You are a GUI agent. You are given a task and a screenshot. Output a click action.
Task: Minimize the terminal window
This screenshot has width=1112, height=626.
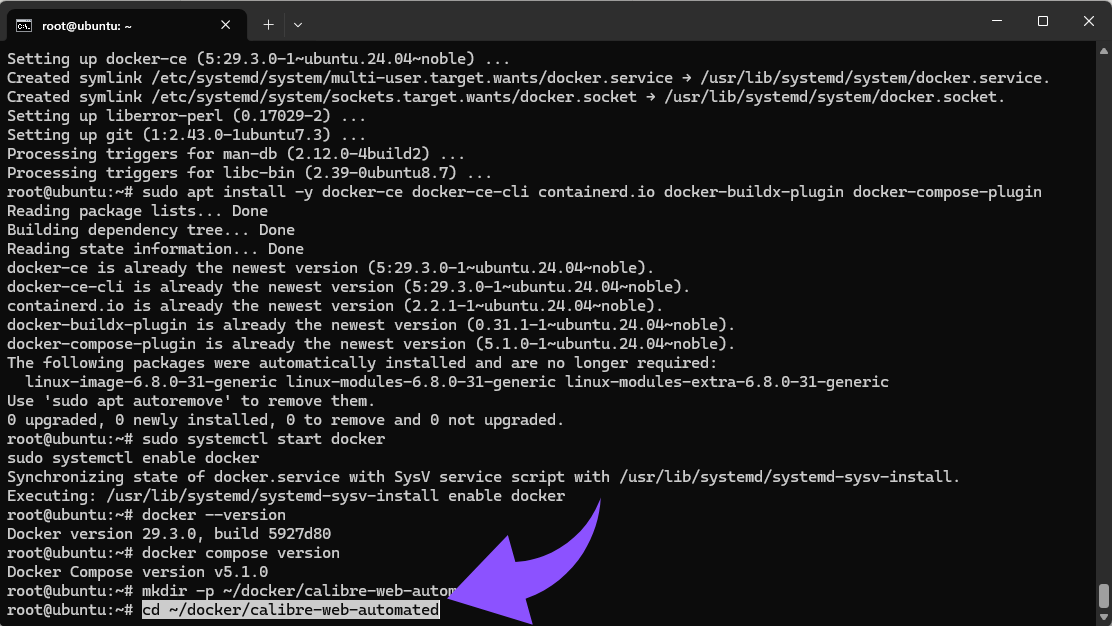[997, 21]
